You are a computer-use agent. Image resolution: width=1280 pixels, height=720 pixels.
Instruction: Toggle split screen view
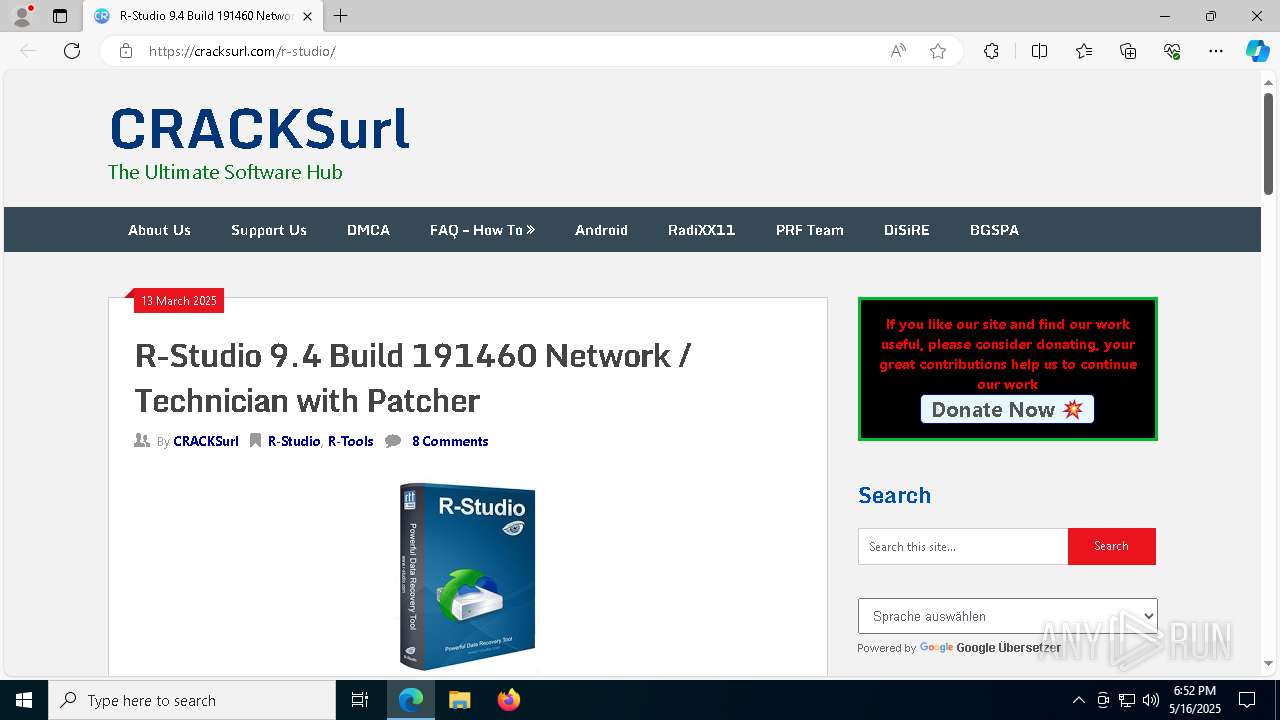point(1039,51)
